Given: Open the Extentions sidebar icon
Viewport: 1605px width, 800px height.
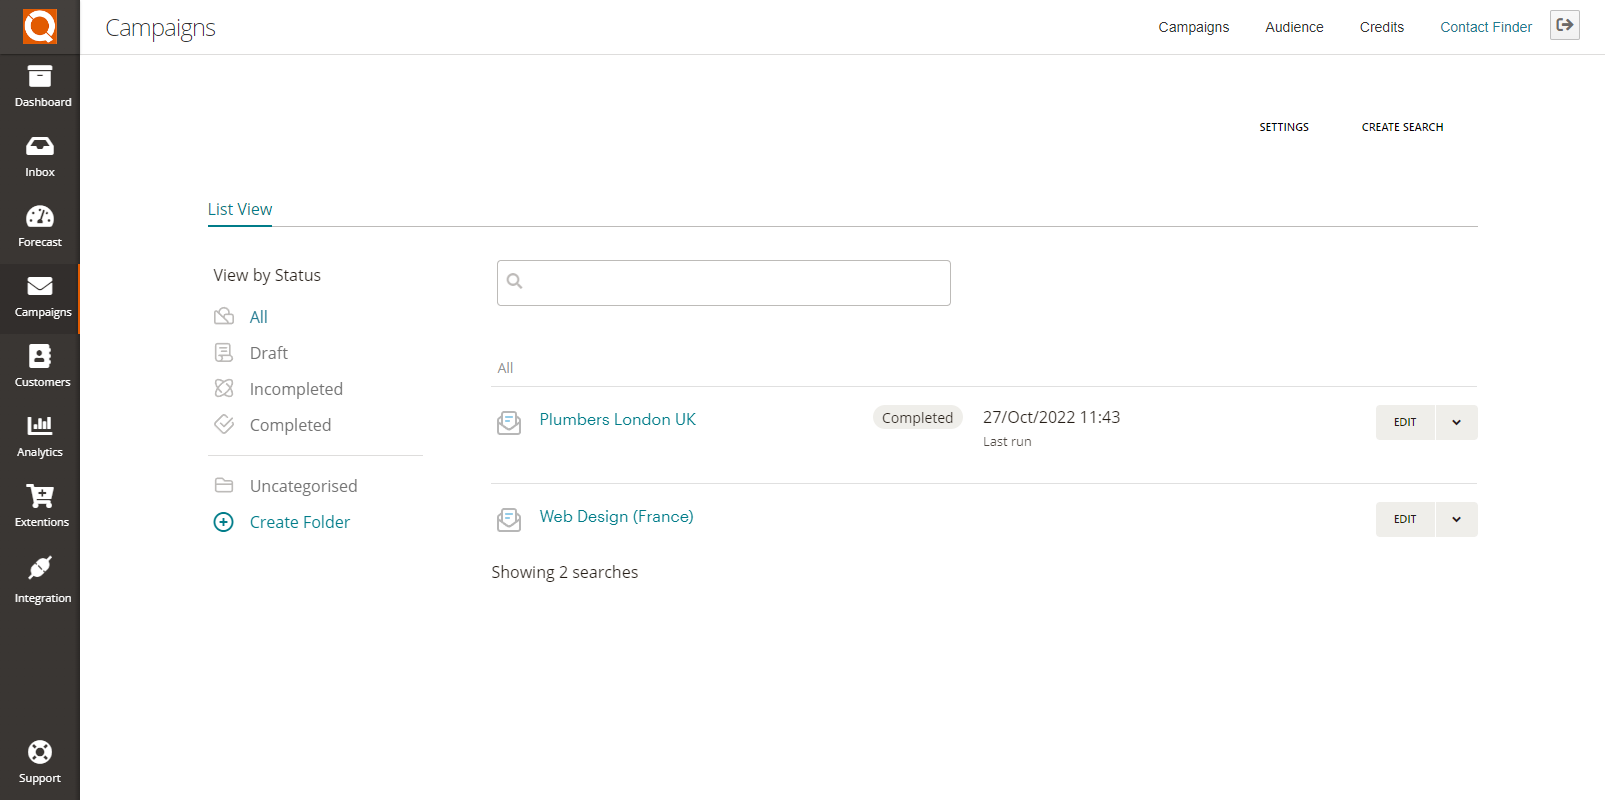Looking at the screenshot, I should 40,505.
